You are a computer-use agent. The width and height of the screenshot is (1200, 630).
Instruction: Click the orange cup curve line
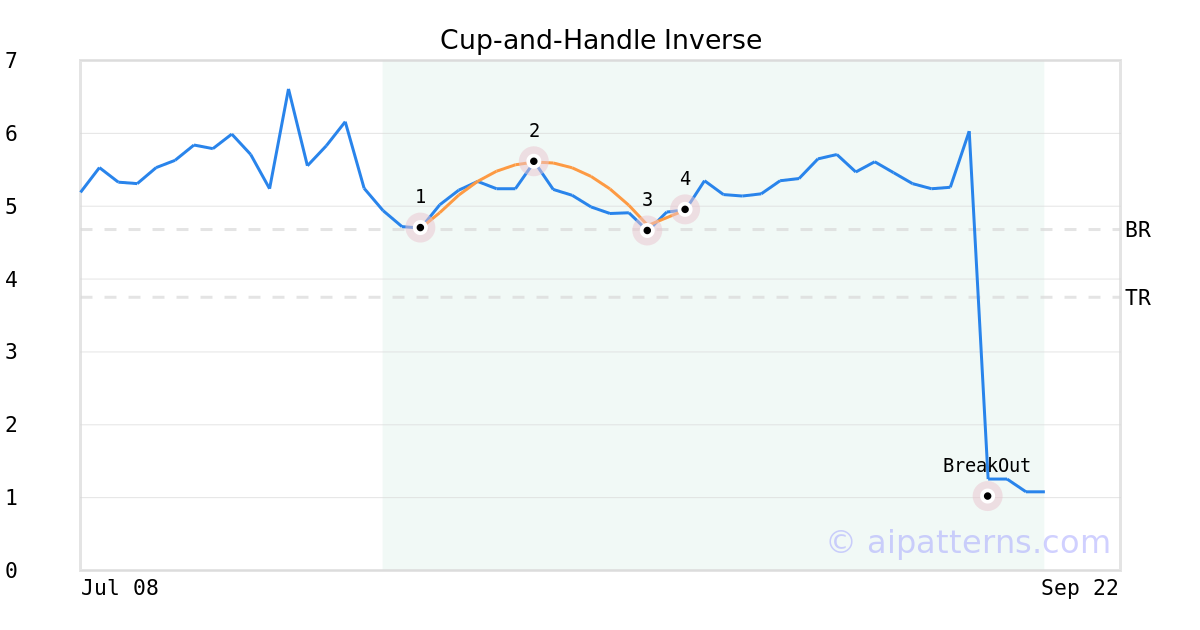click(590, 176)
